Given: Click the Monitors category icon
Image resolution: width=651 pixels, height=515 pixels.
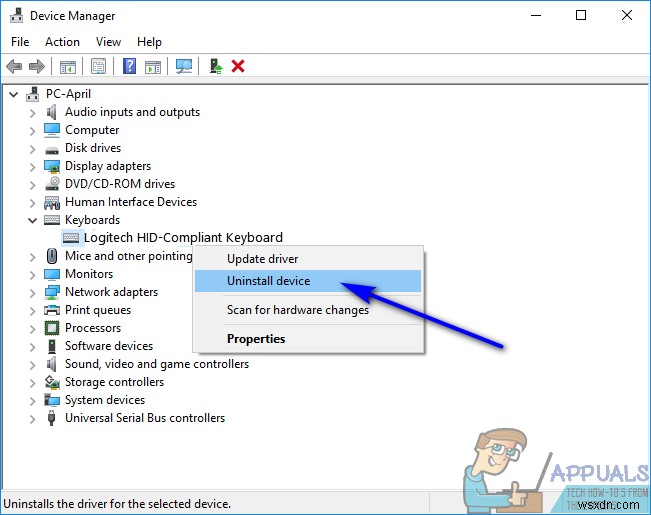Looking at the screenshot, I should [x=52, y=274].
